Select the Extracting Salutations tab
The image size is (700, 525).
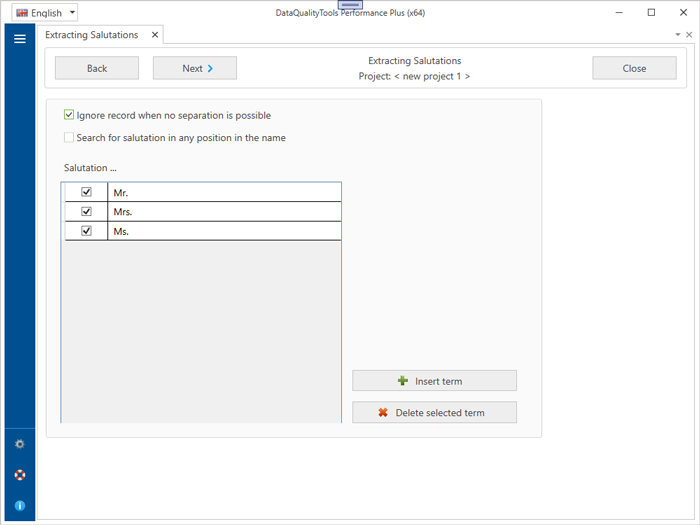point(92,35)
